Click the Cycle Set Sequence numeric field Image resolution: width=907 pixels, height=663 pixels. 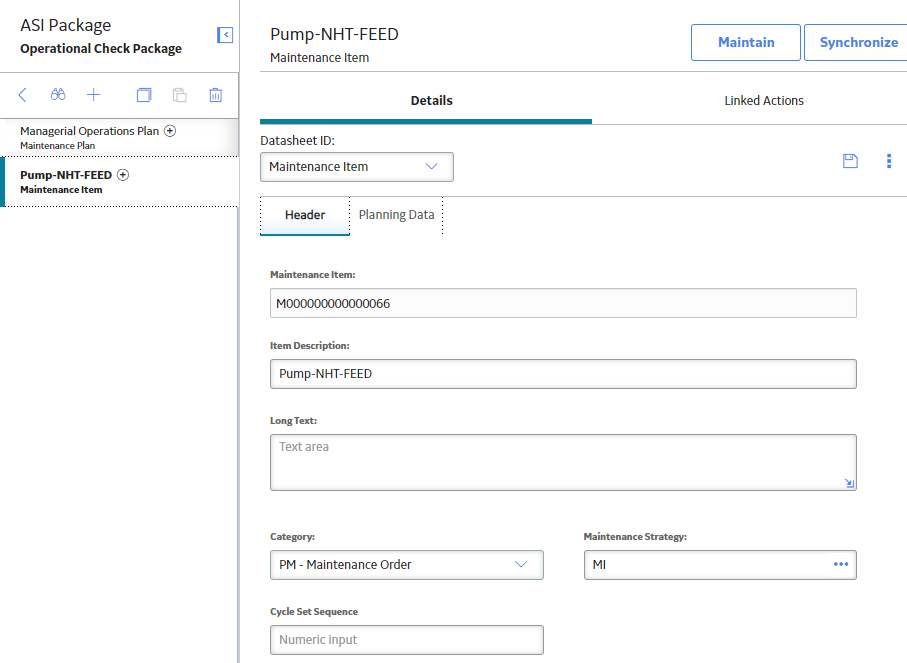coord(407,640)
